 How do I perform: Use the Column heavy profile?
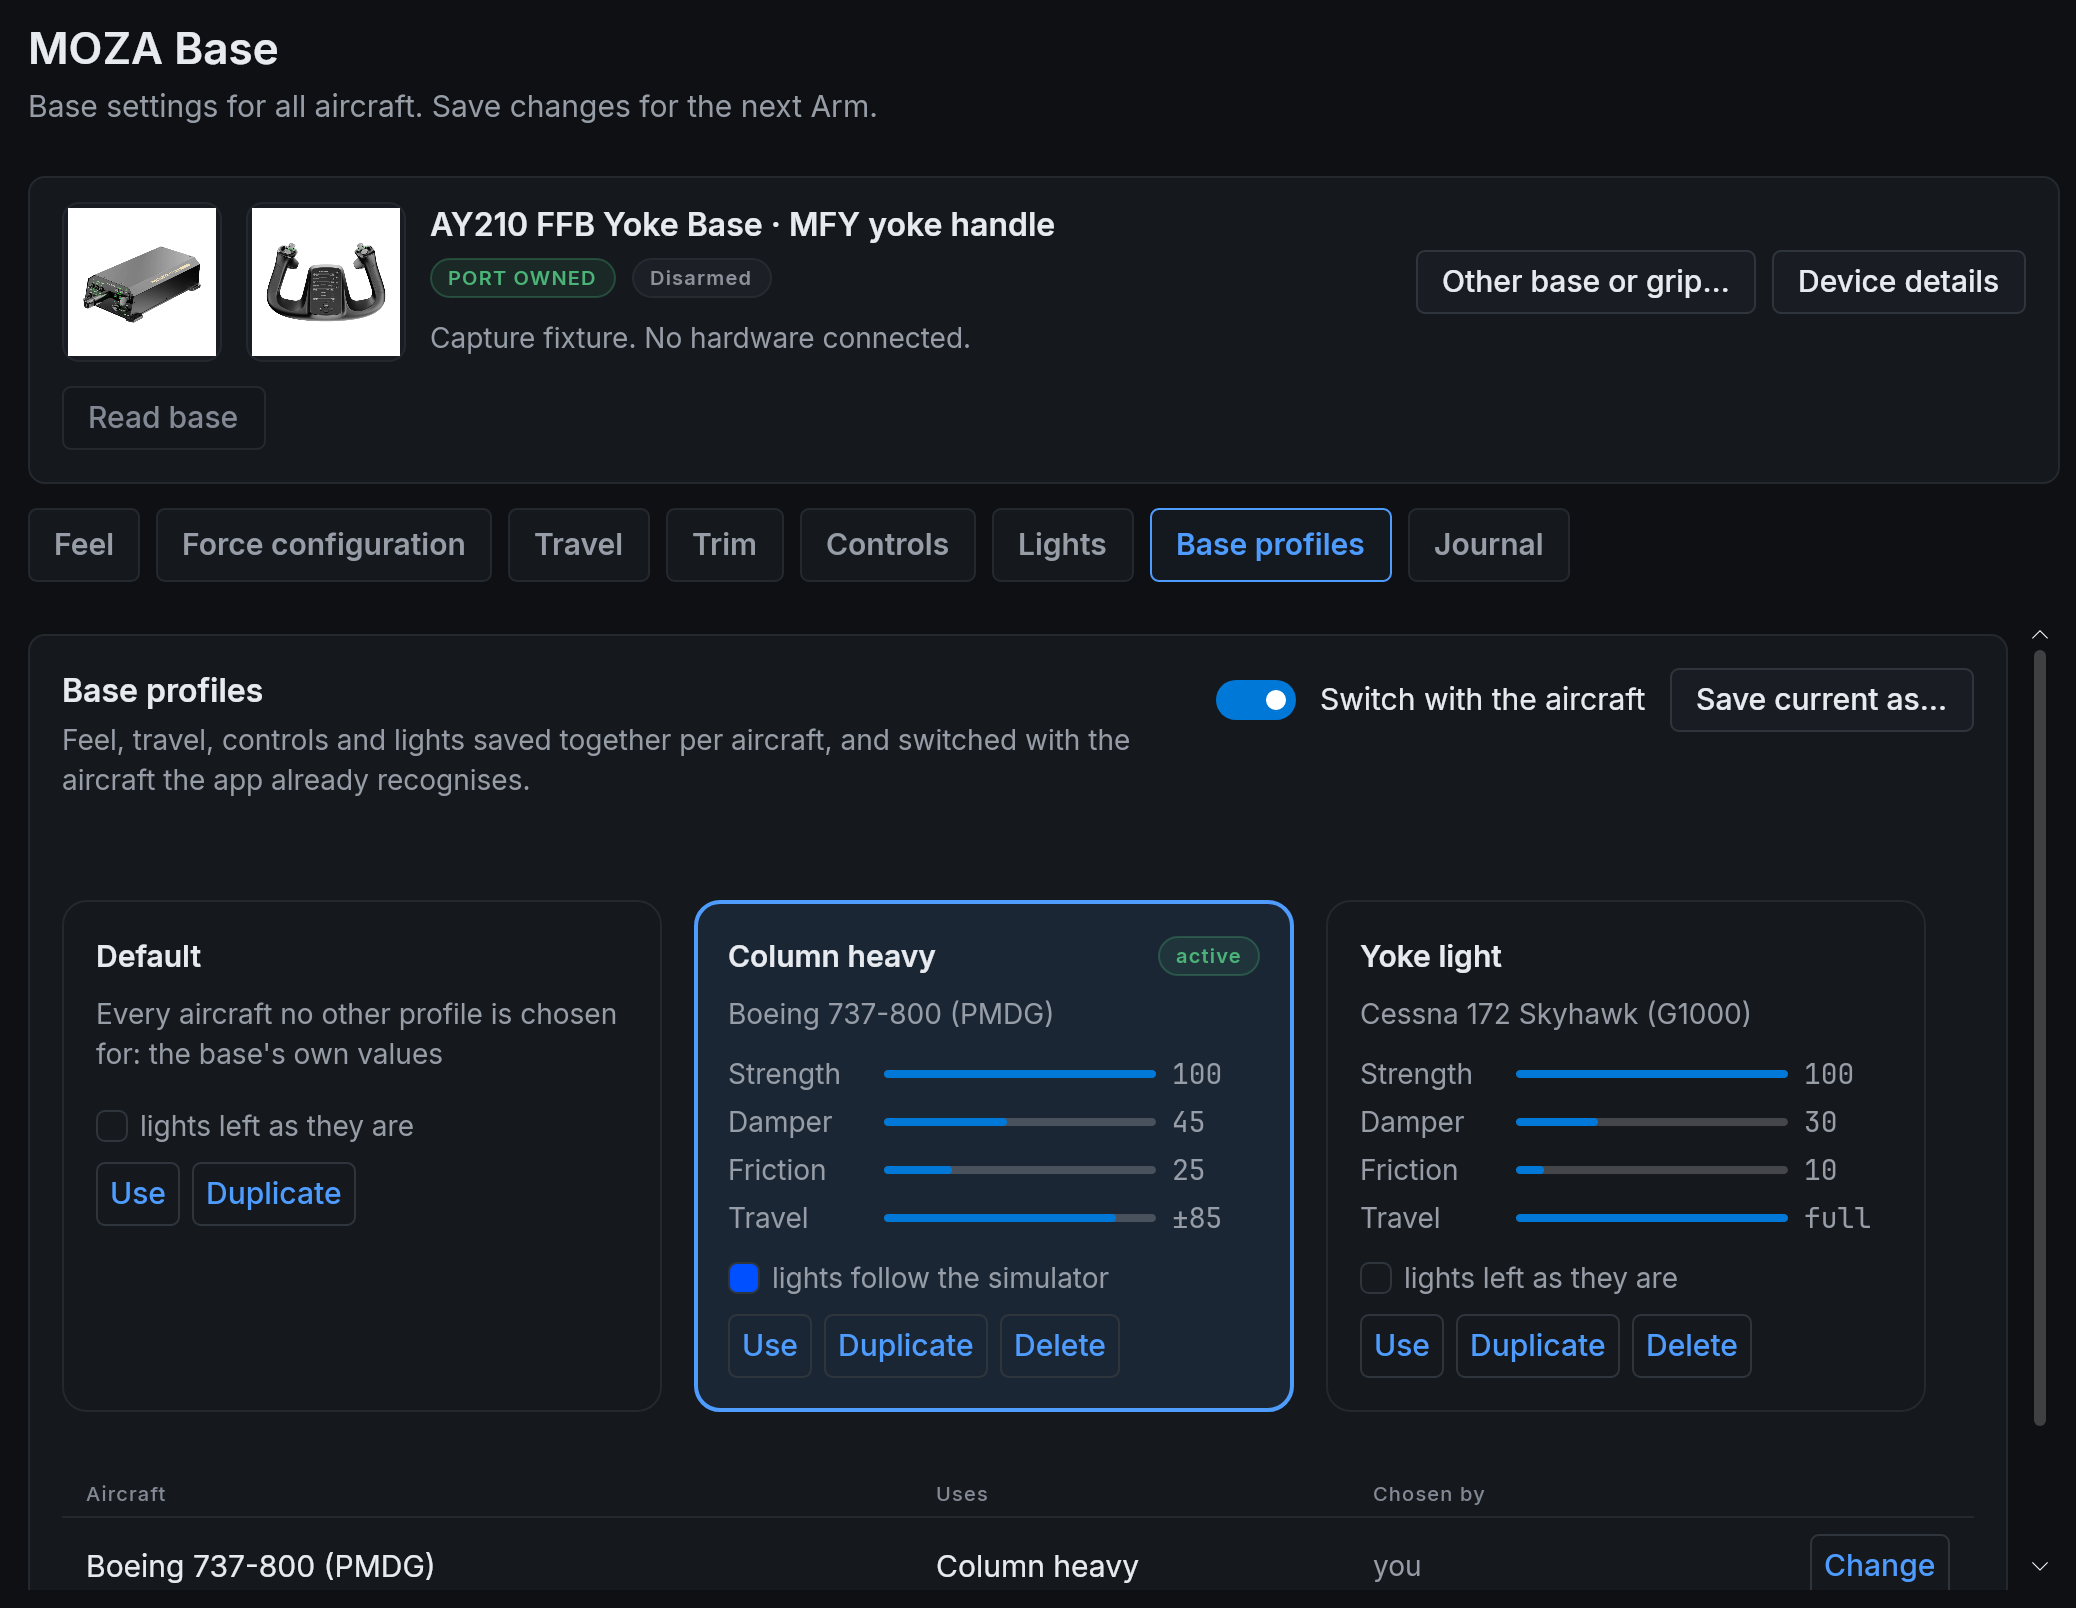[x=770, y=1346]
